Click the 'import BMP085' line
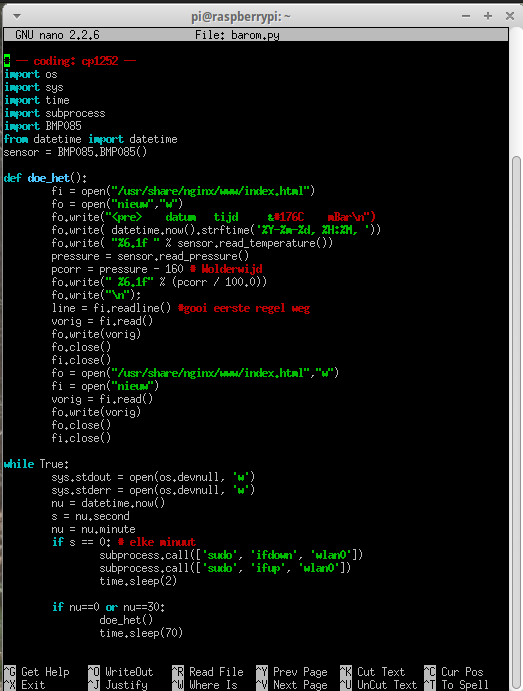 [42, 126]
